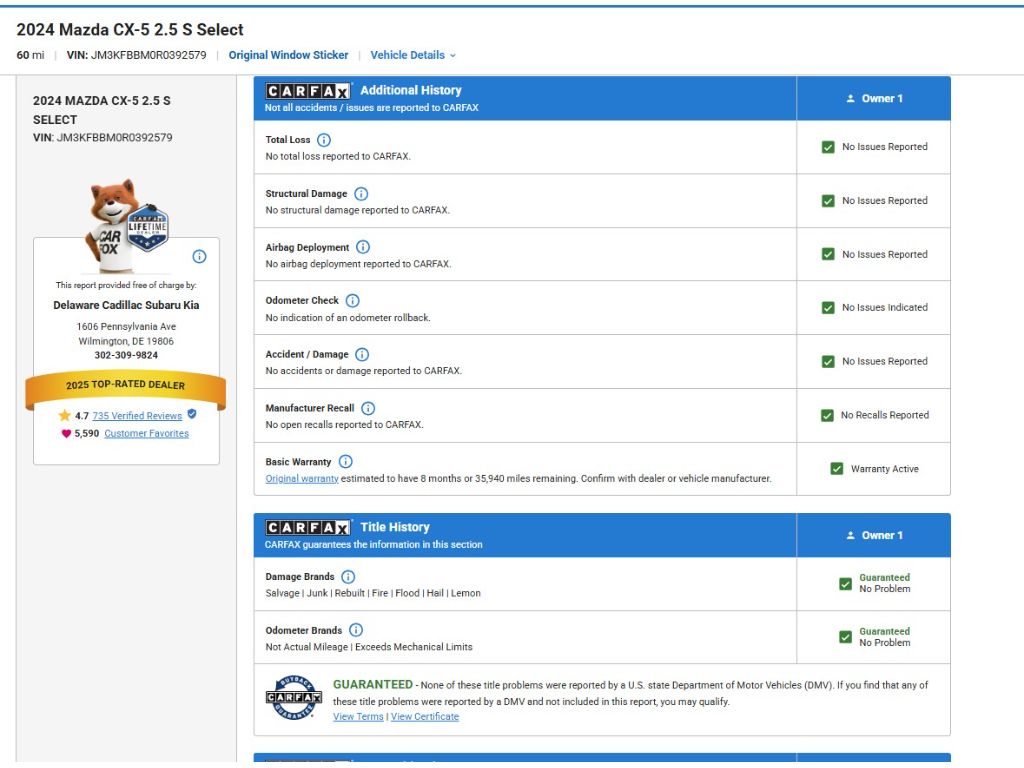Click 'No indication of an odometer rollback.' text
The height and width of the screenshot is (768, 1024).
coord(347,317)
